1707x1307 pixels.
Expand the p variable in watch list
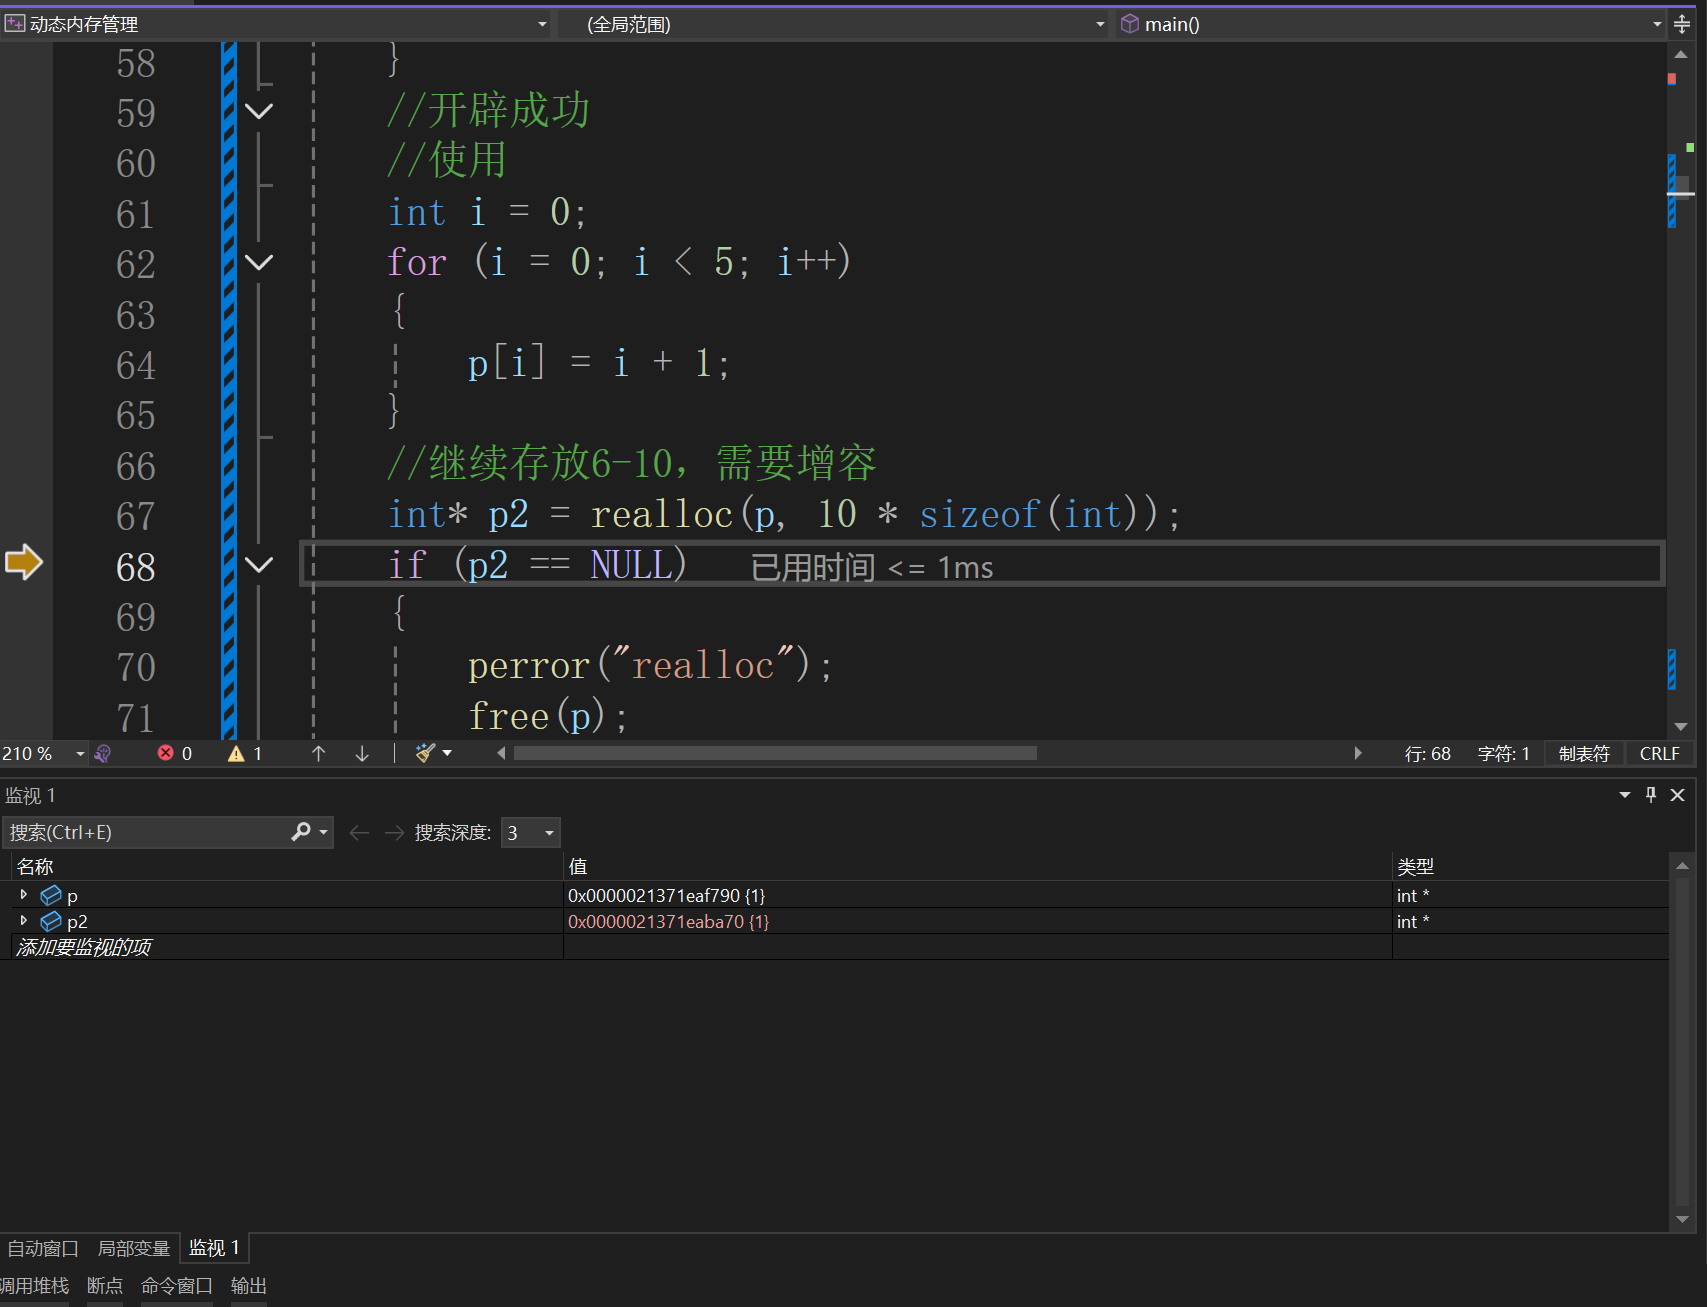(x=24, y=895)
